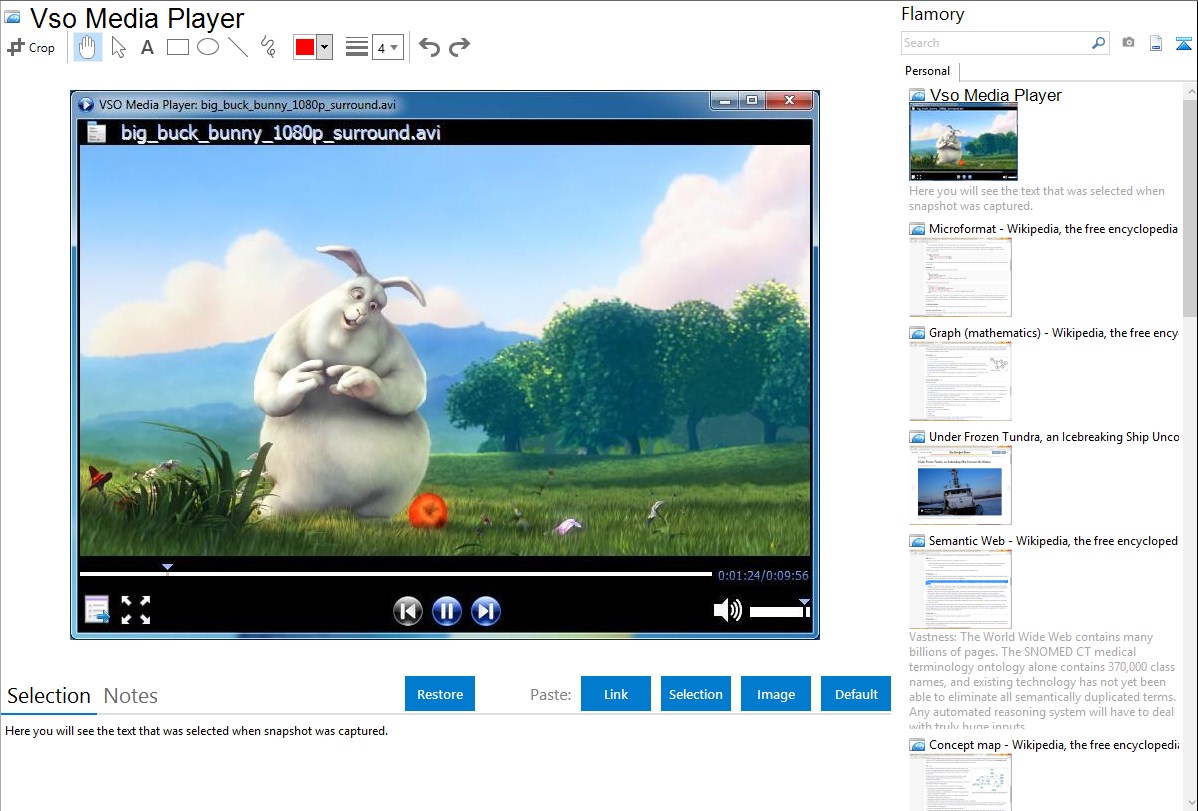1198x811 pixels.
Task: Click the Restore button
Action: pos(440,694)
